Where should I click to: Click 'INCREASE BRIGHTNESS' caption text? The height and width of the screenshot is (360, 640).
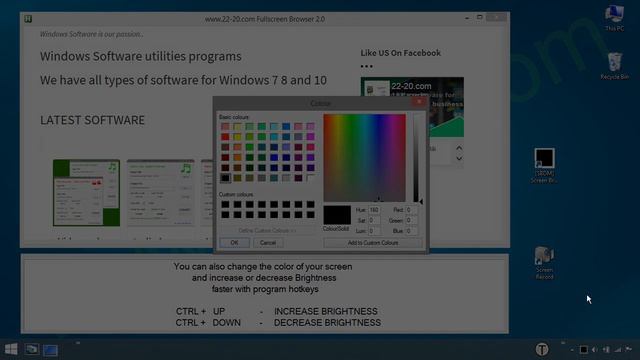[x=326, y=311]
